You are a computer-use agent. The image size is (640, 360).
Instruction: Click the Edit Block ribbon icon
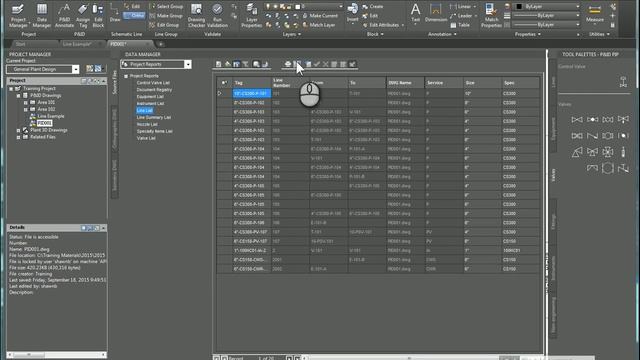click(98, 15)
